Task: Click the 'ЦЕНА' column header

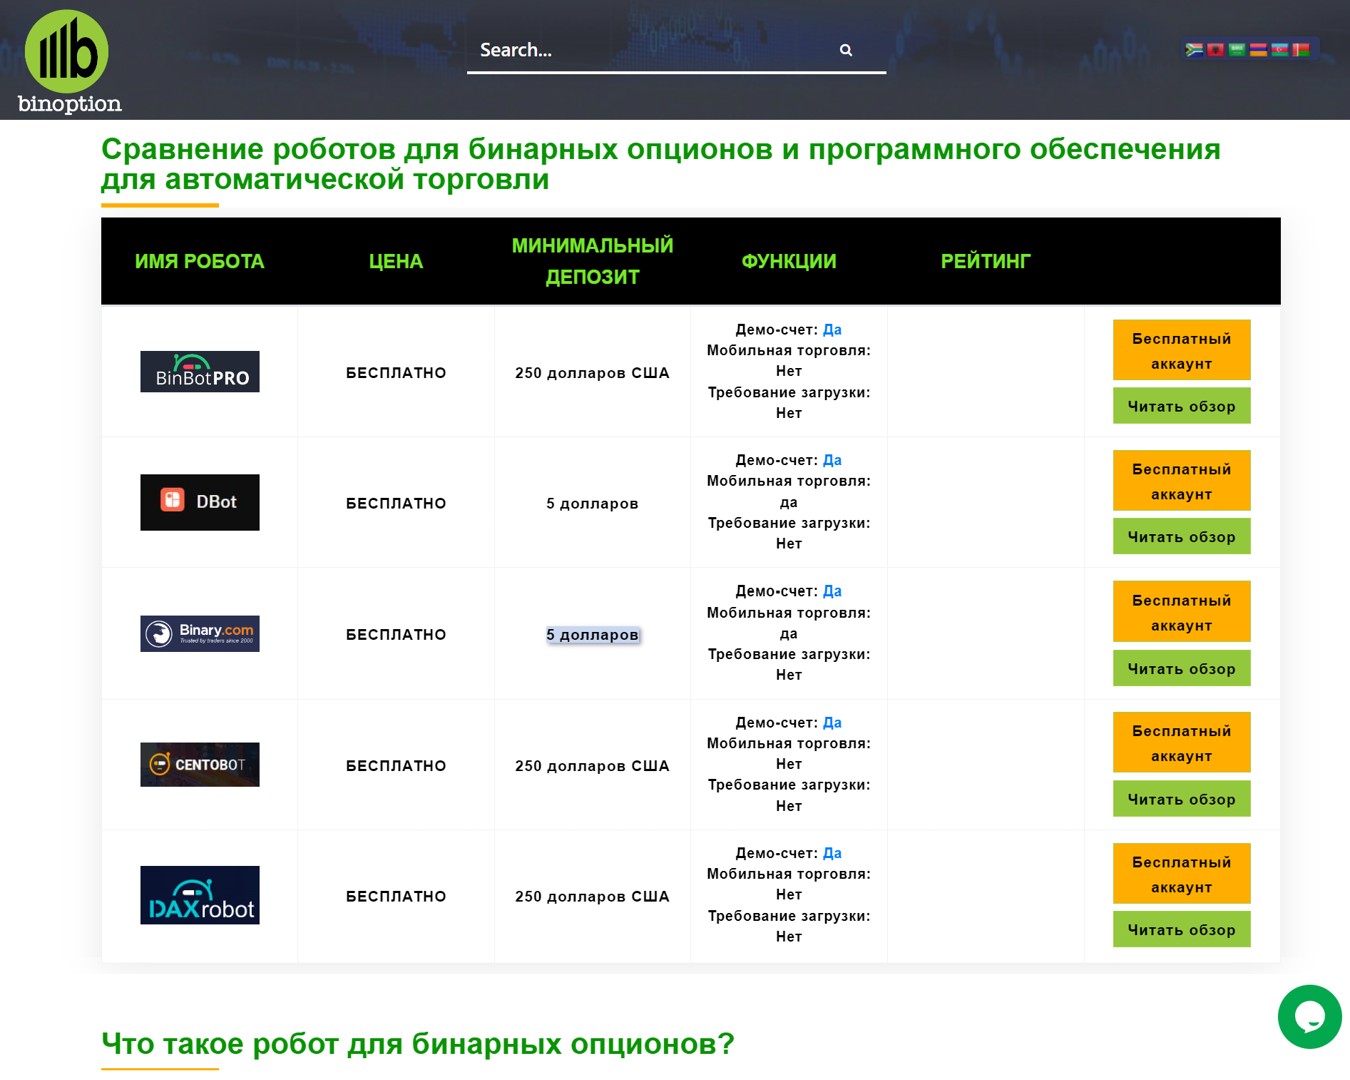Action: tap(396, 261)
